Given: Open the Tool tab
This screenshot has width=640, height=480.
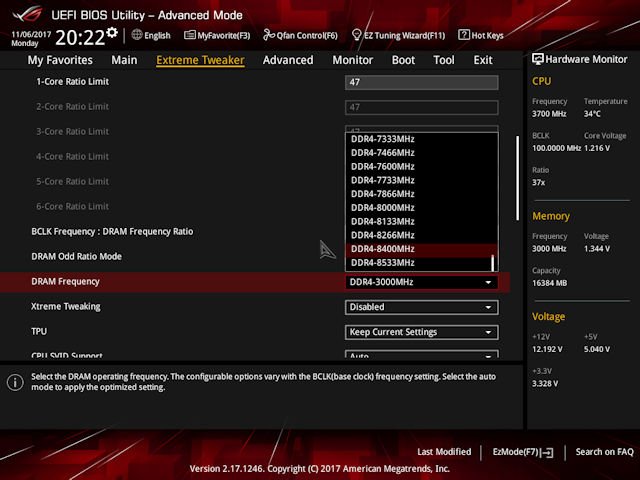Looking at the screenshot, I should 444,60.
